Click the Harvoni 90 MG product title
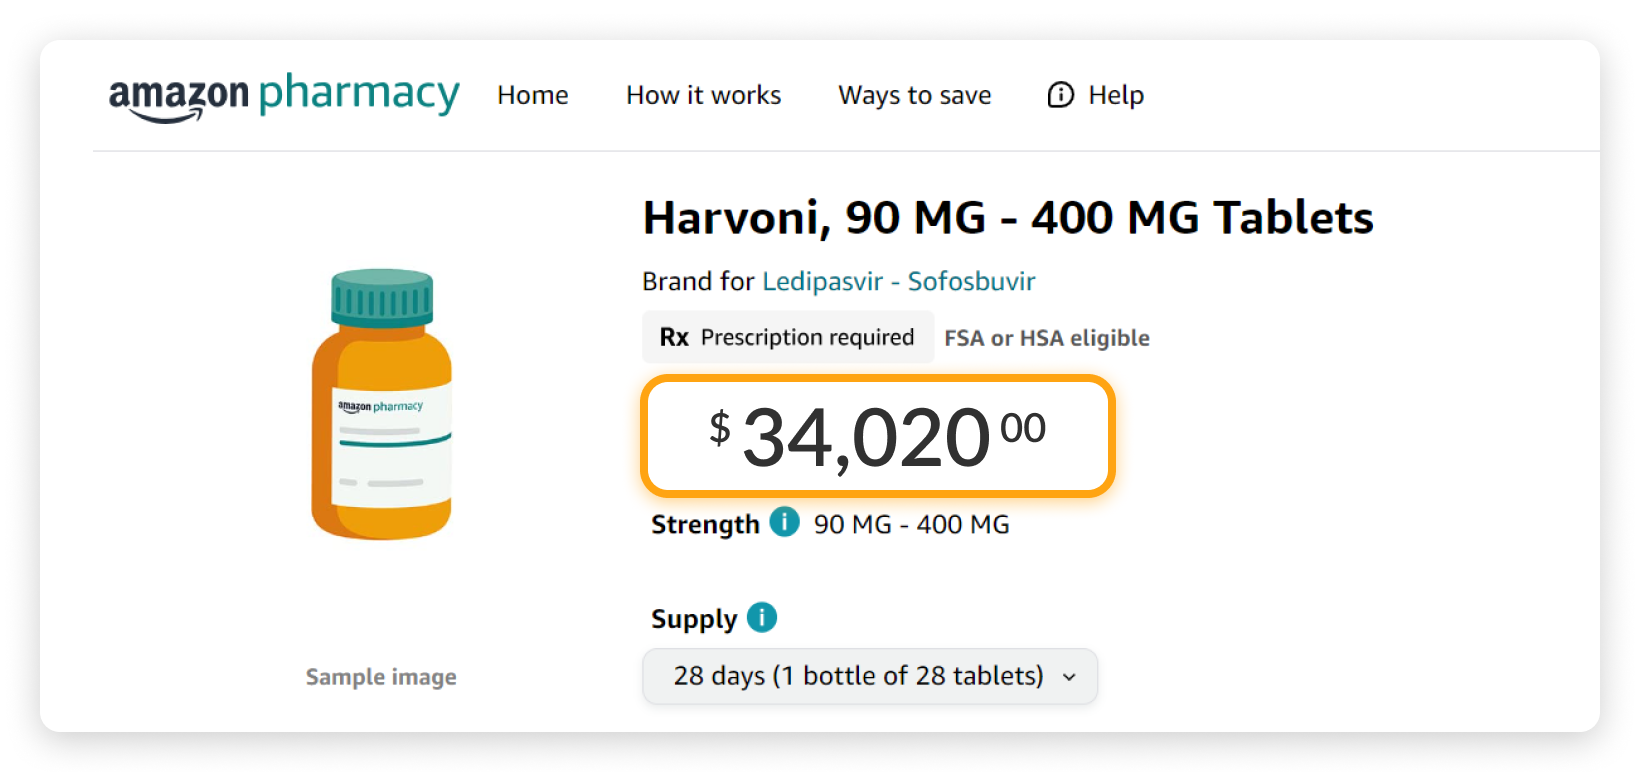 coord(1007,218)
